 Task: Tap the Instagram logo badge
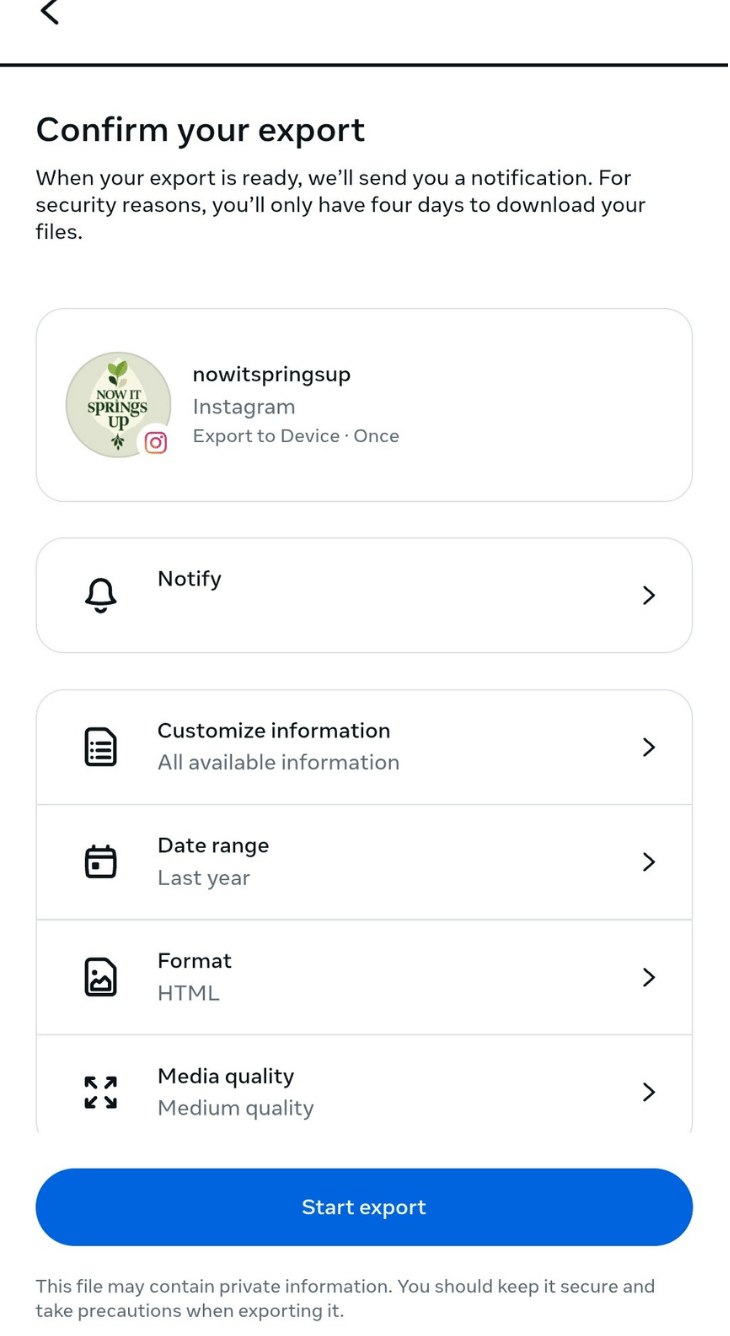pyautogui.click(x=156, y=441)
